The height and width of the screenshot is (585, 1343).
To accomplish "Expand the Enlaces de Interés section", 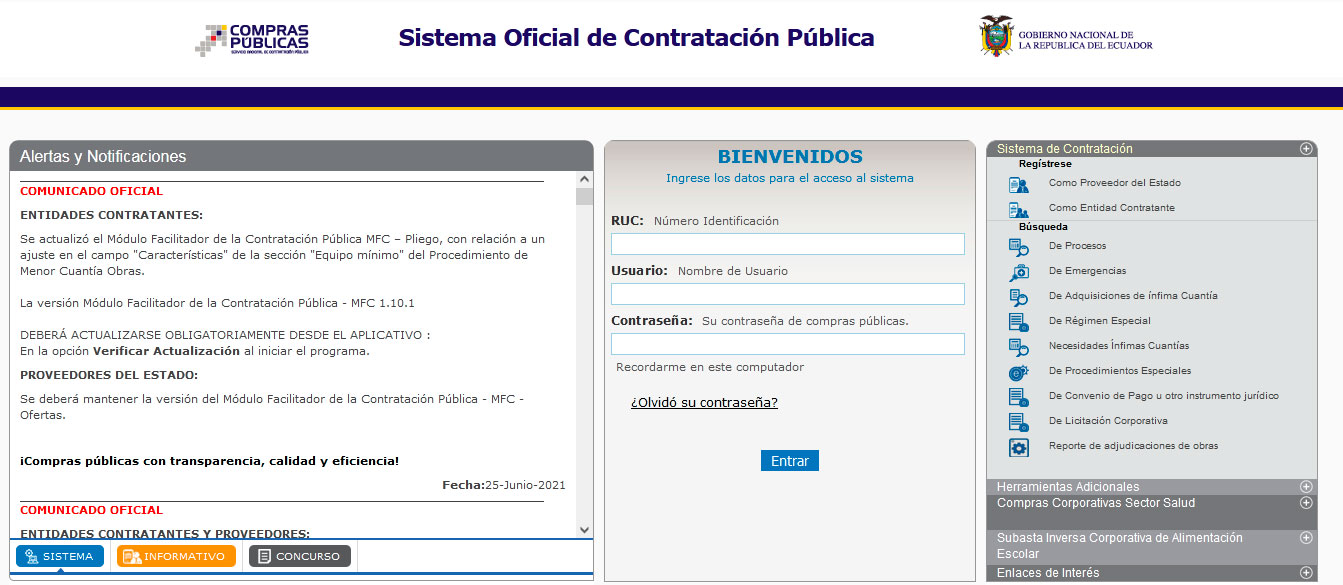I will coord(1305,573).
